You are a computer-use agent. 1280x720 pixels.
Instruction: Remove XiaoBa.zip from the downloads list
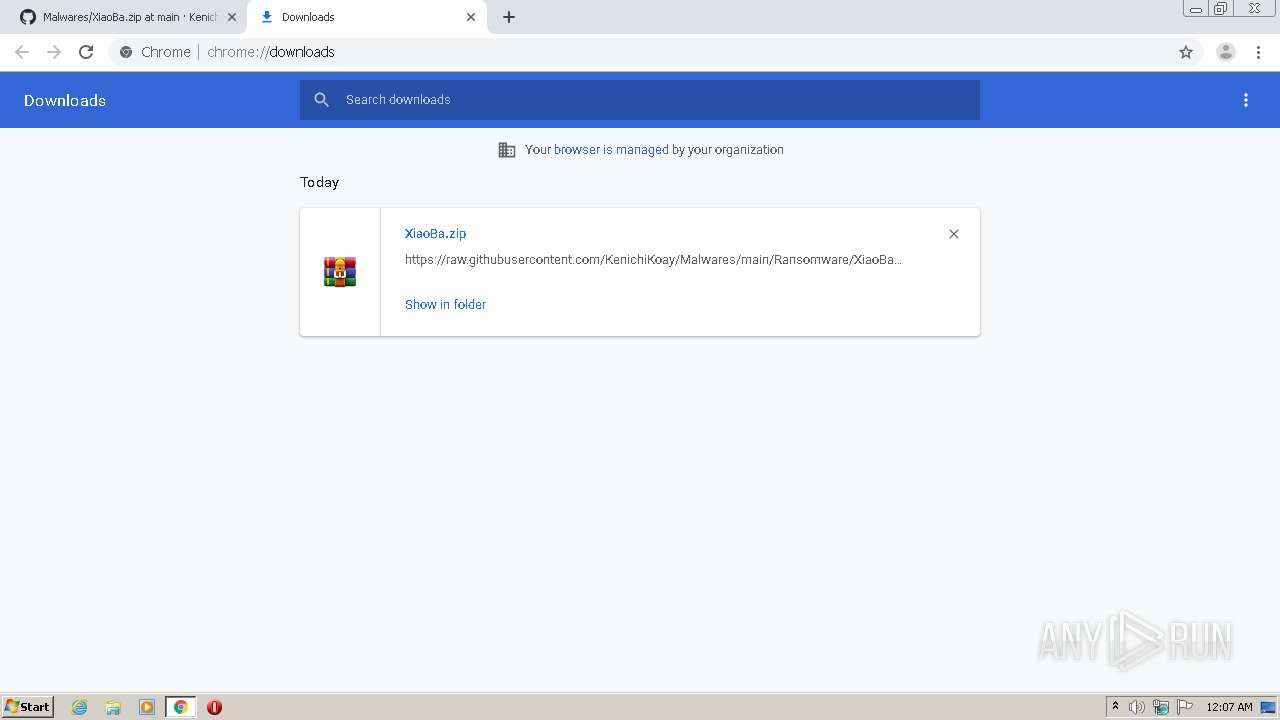pos(954,234)
